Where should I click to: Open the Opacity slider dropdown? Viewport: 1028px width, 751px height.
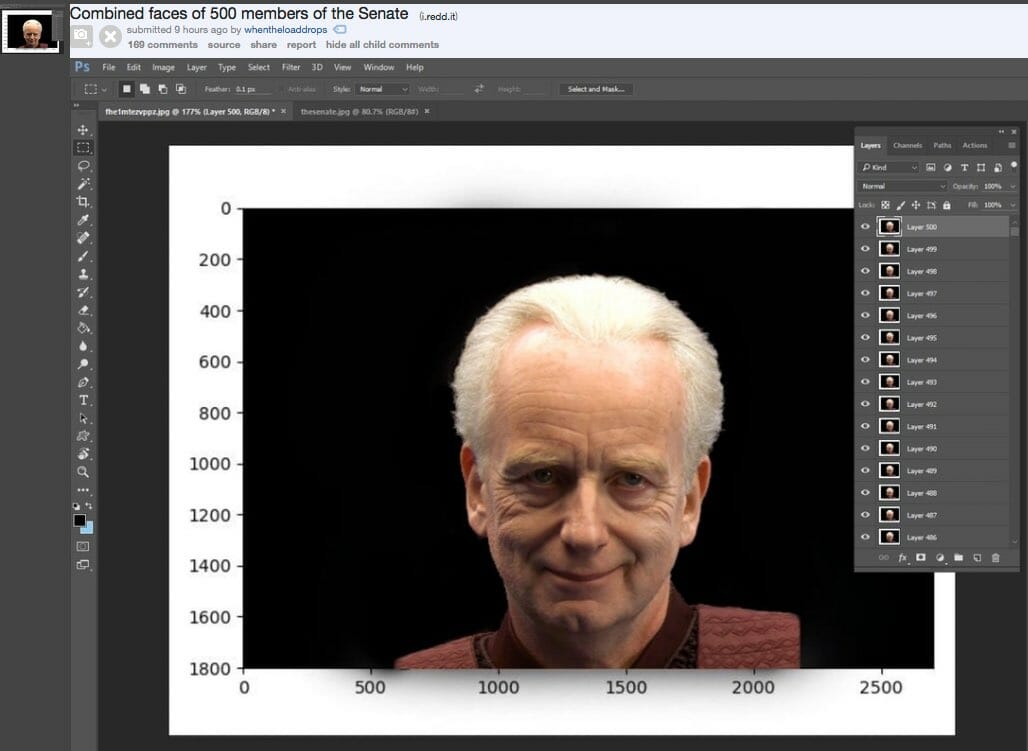click(x=1013, y=186)
